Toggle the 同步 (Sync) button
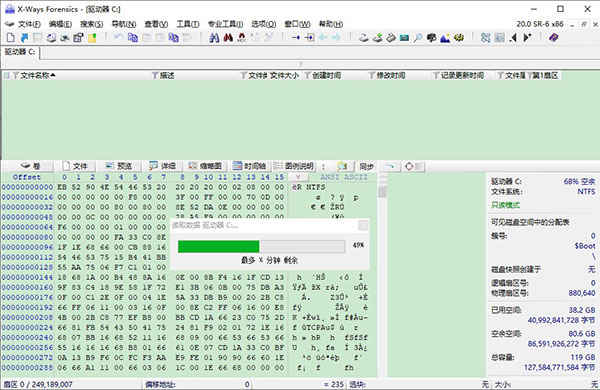Viewport: 600px width, 390px height. tap(366, 166)
